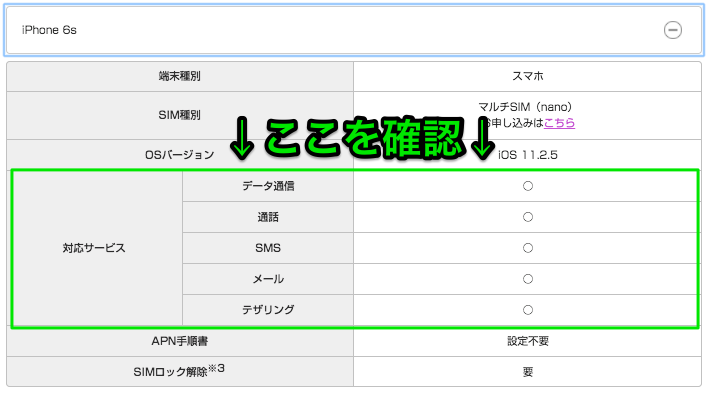Open the こちら application link
Image resolution: width=707 pixels, height=393 pixels.
tap(559, 123)
